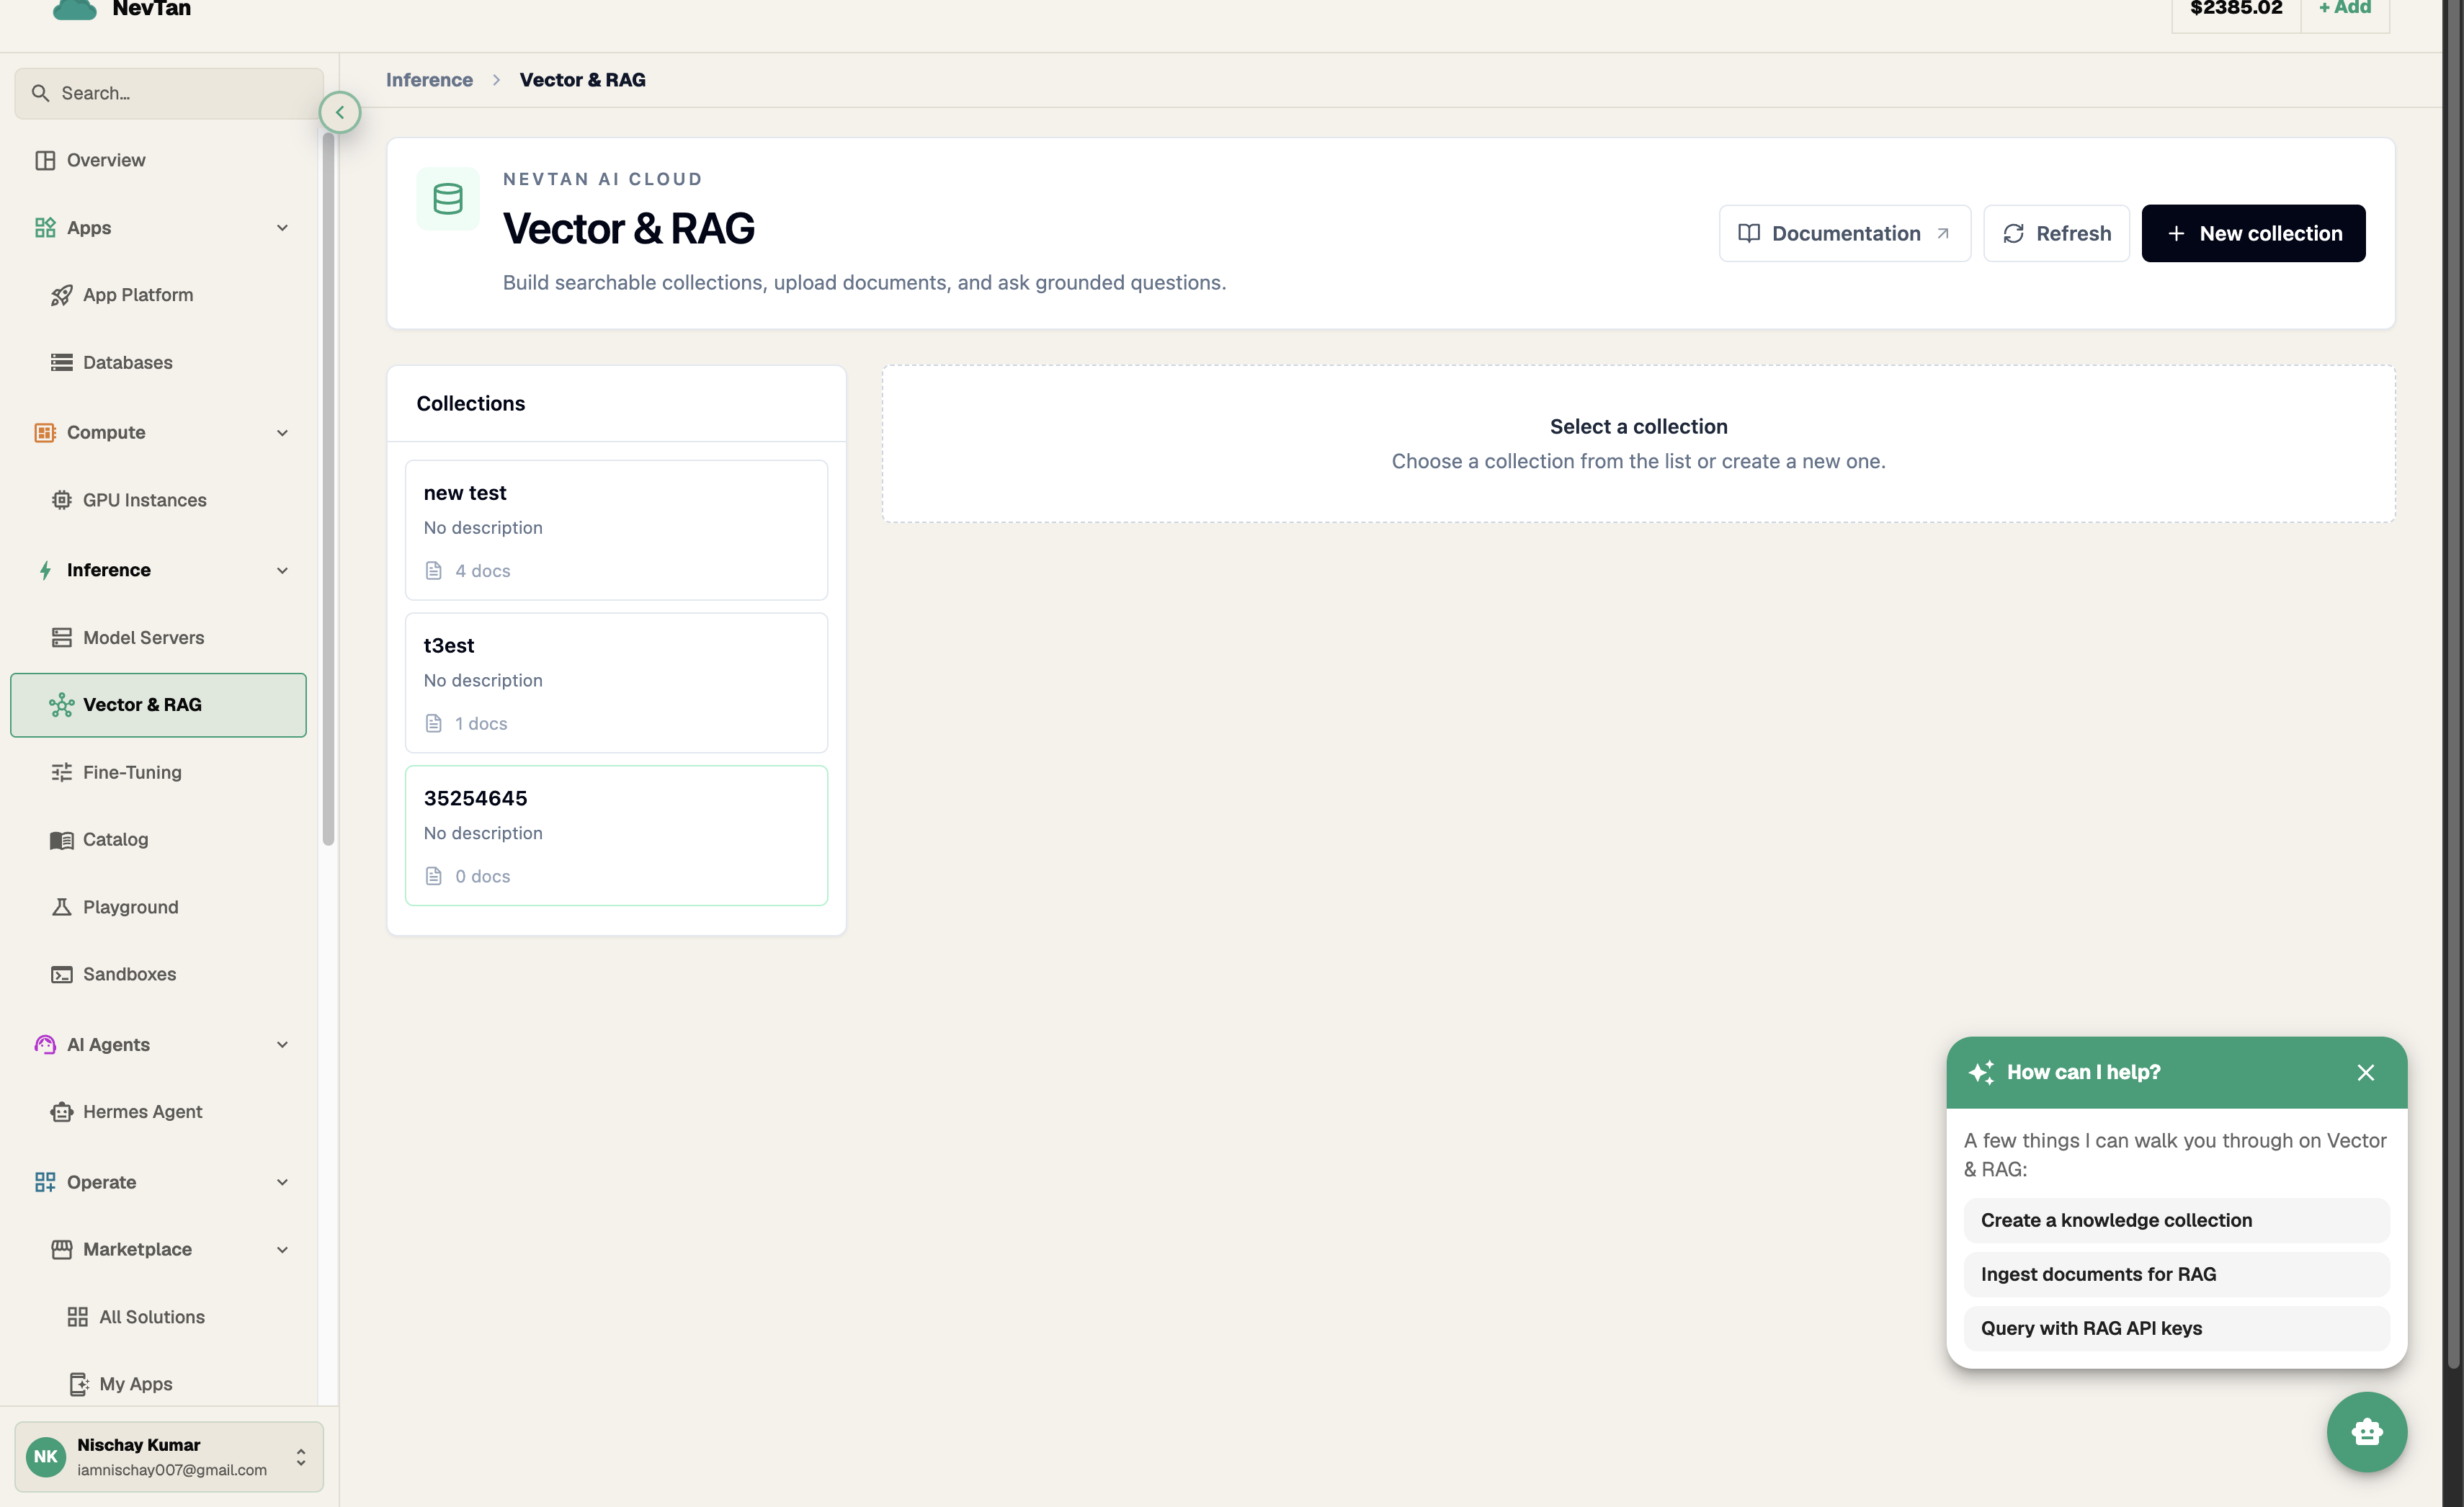This screenshot has height=1507, width=2464.
Task: Collapse the Apps section chevron
Action: (282, 228)
